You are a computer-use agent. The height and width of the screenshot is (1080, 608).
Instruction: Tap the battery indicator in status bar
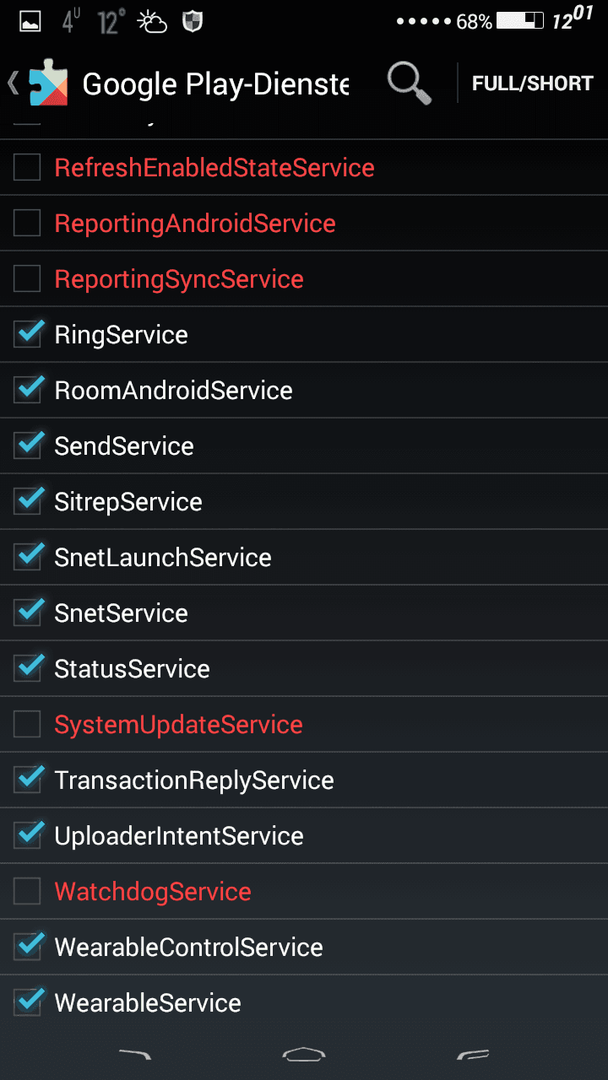(520, 21)
